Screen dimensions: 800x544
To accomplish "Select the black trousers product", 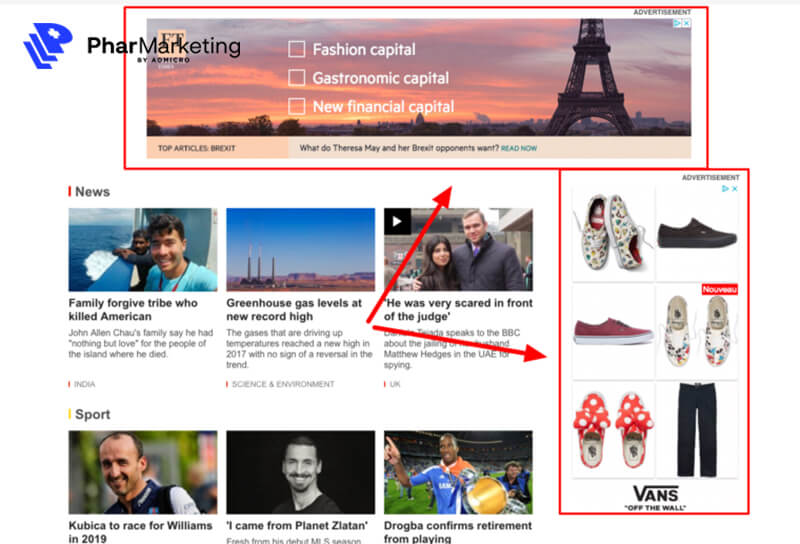I will [x=697, y=430].
